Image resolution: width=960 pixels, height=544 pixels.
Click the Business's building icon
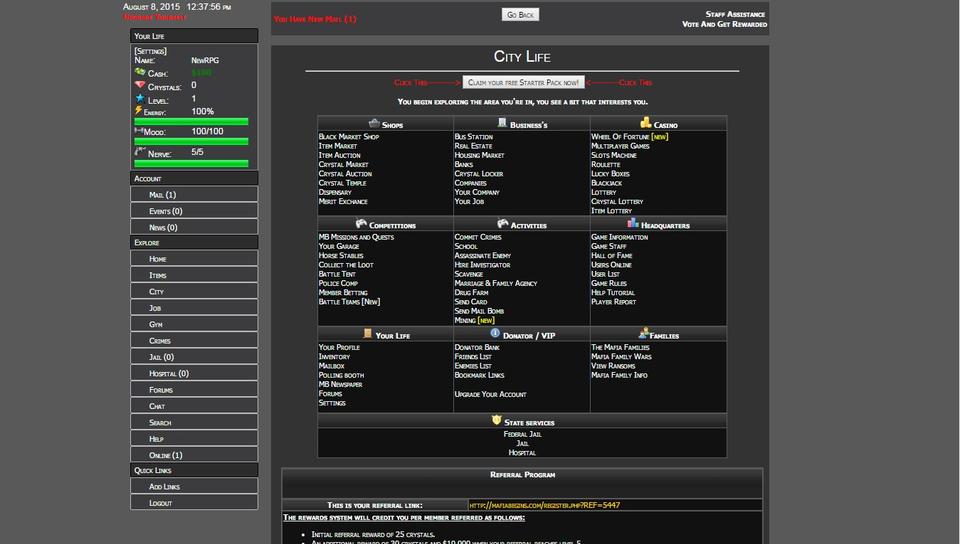[x=502, y=123]
